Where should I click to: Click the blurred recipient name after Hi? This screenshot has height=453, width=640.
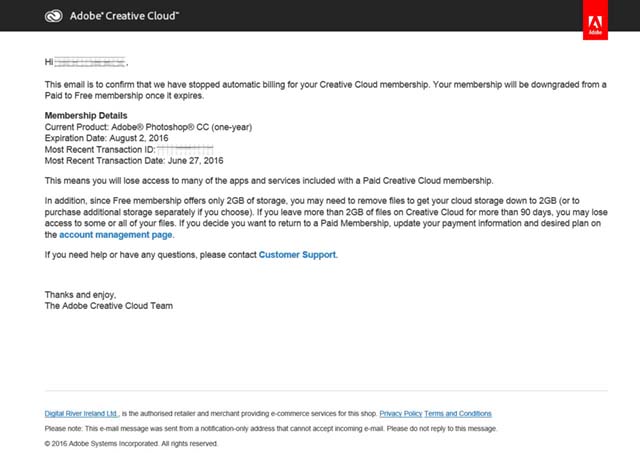[x=90, y=62]
